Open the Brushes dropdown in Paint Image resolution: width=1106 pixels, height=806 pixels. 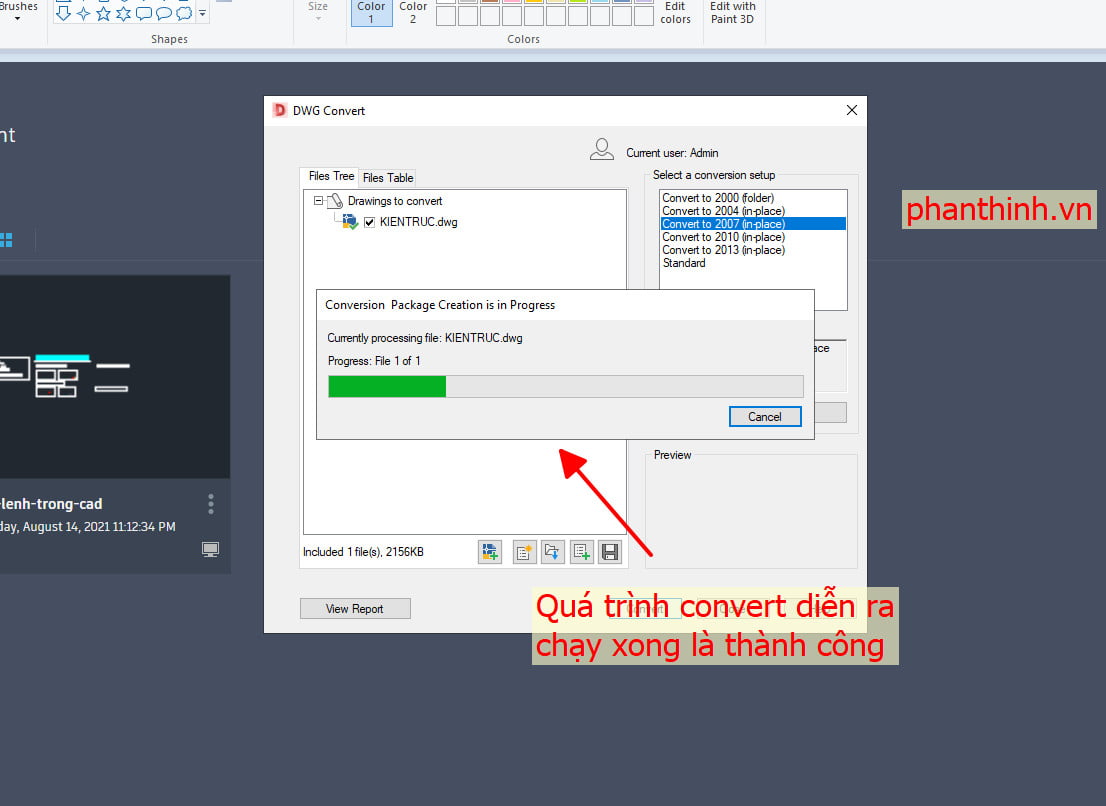(19, 11)
